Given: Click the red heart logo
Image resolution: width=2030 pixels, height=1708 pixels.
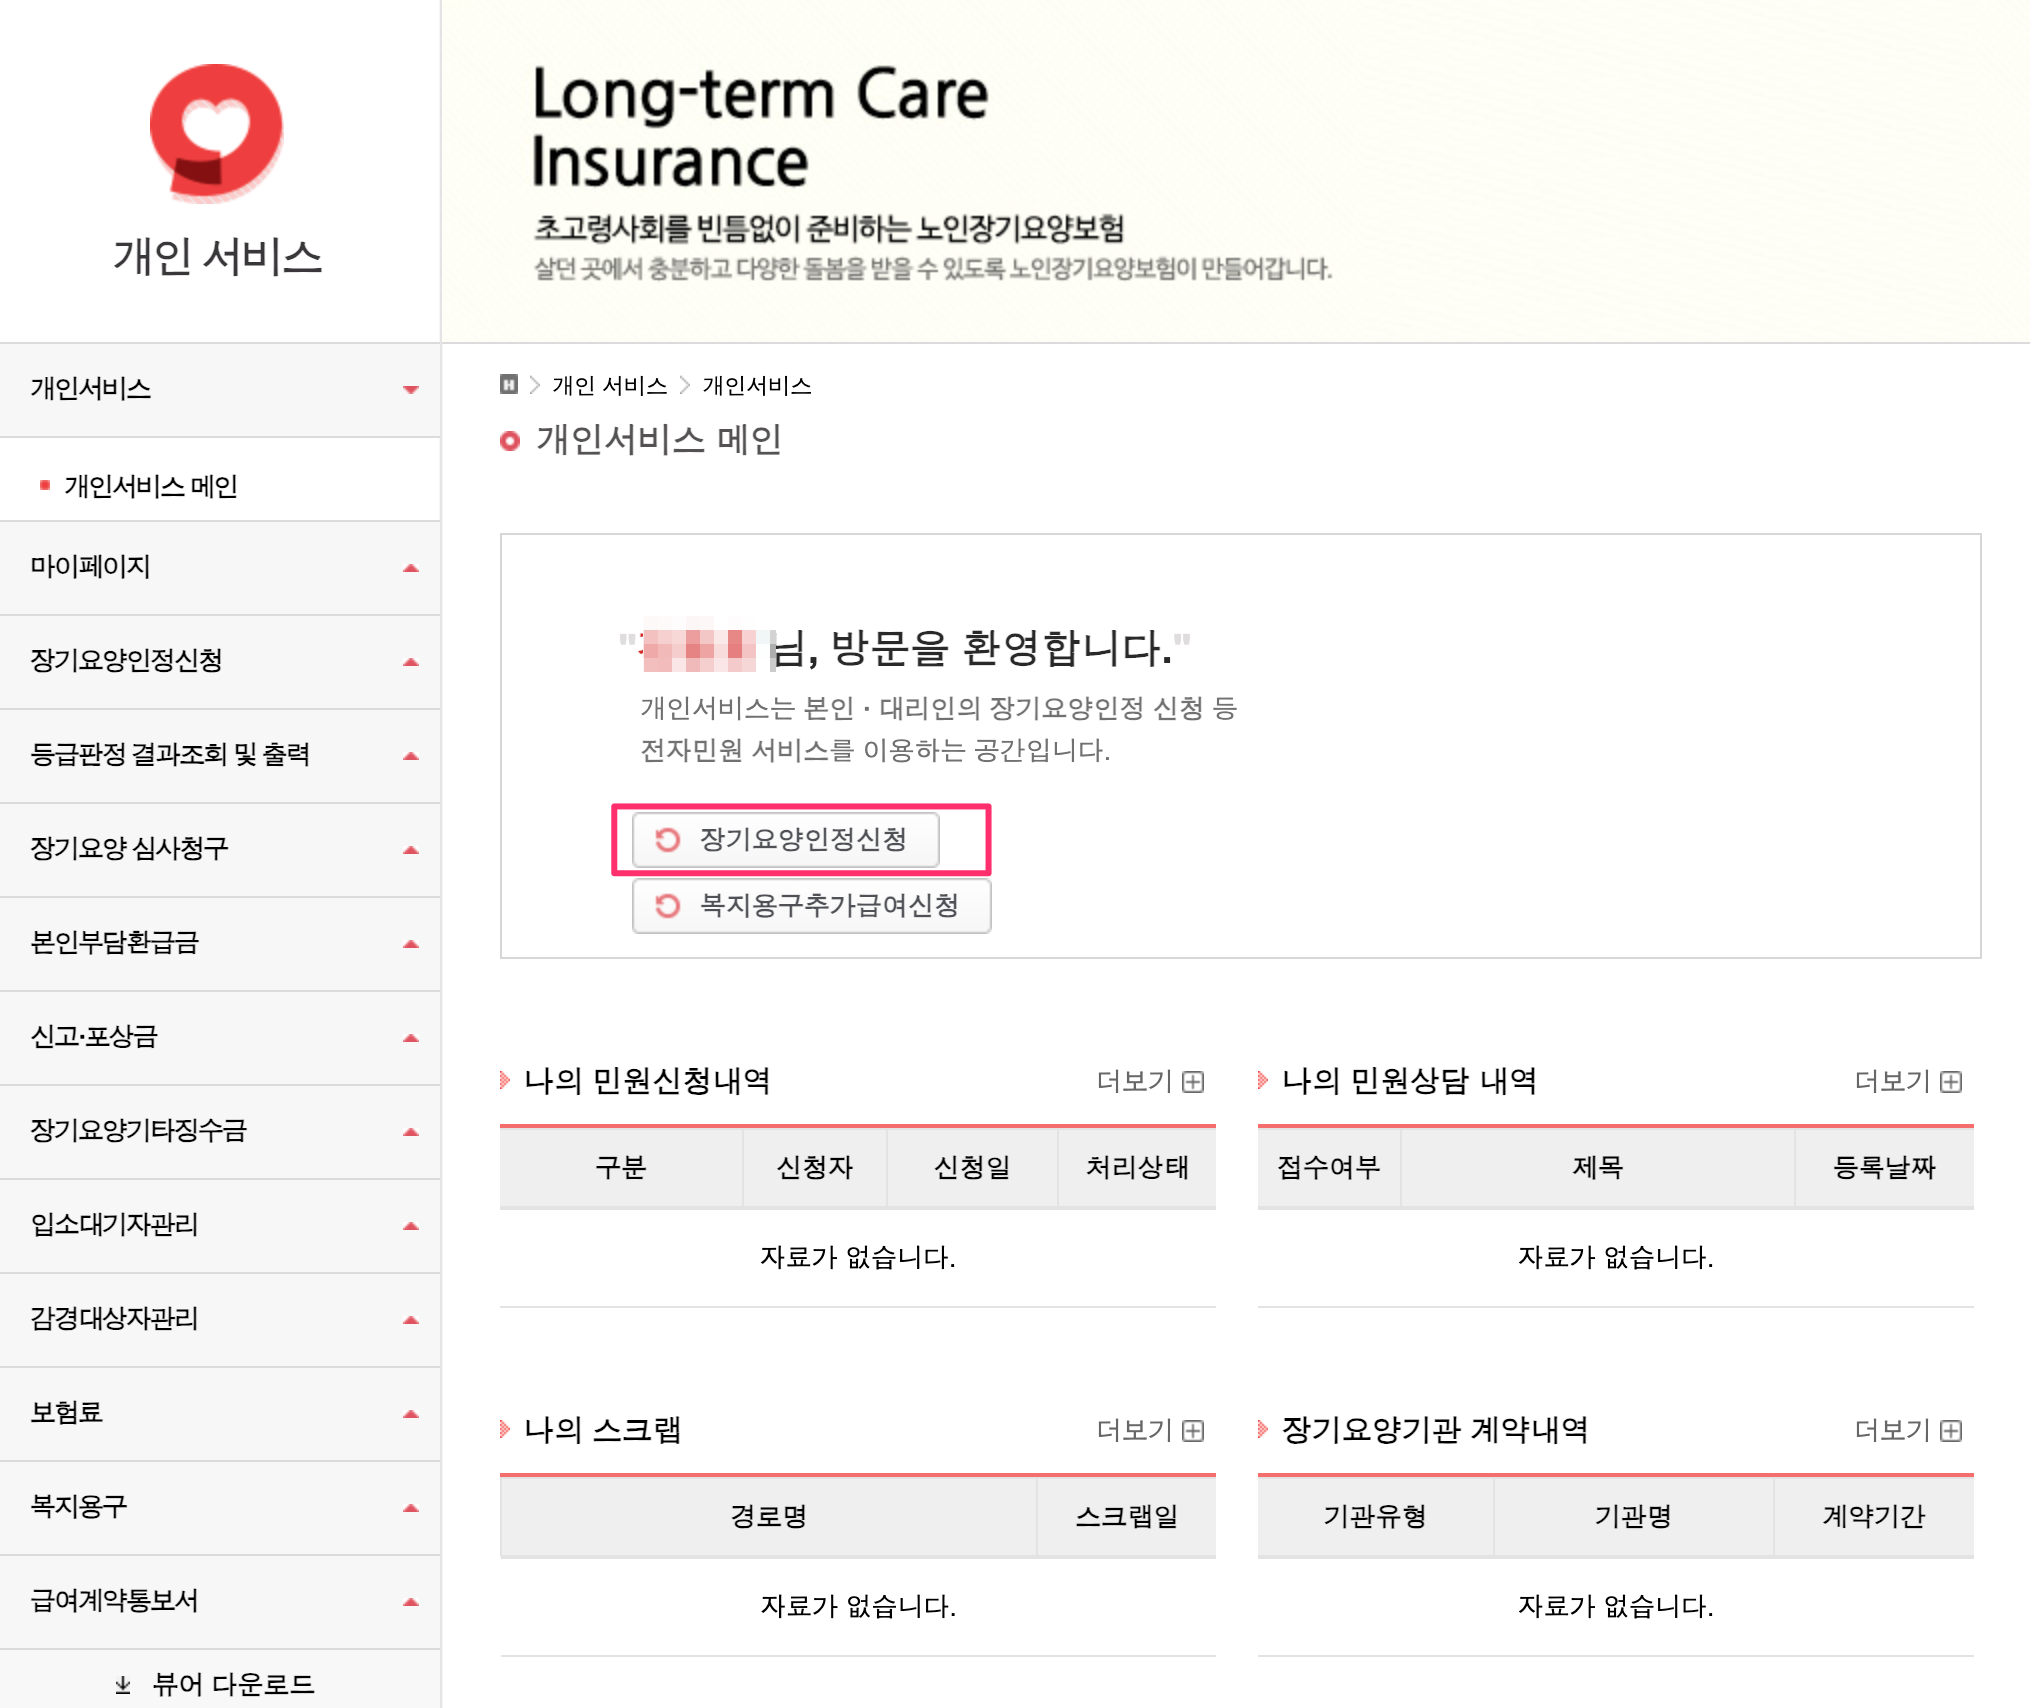Looking at the screenshot, I should tap(216, 131).
